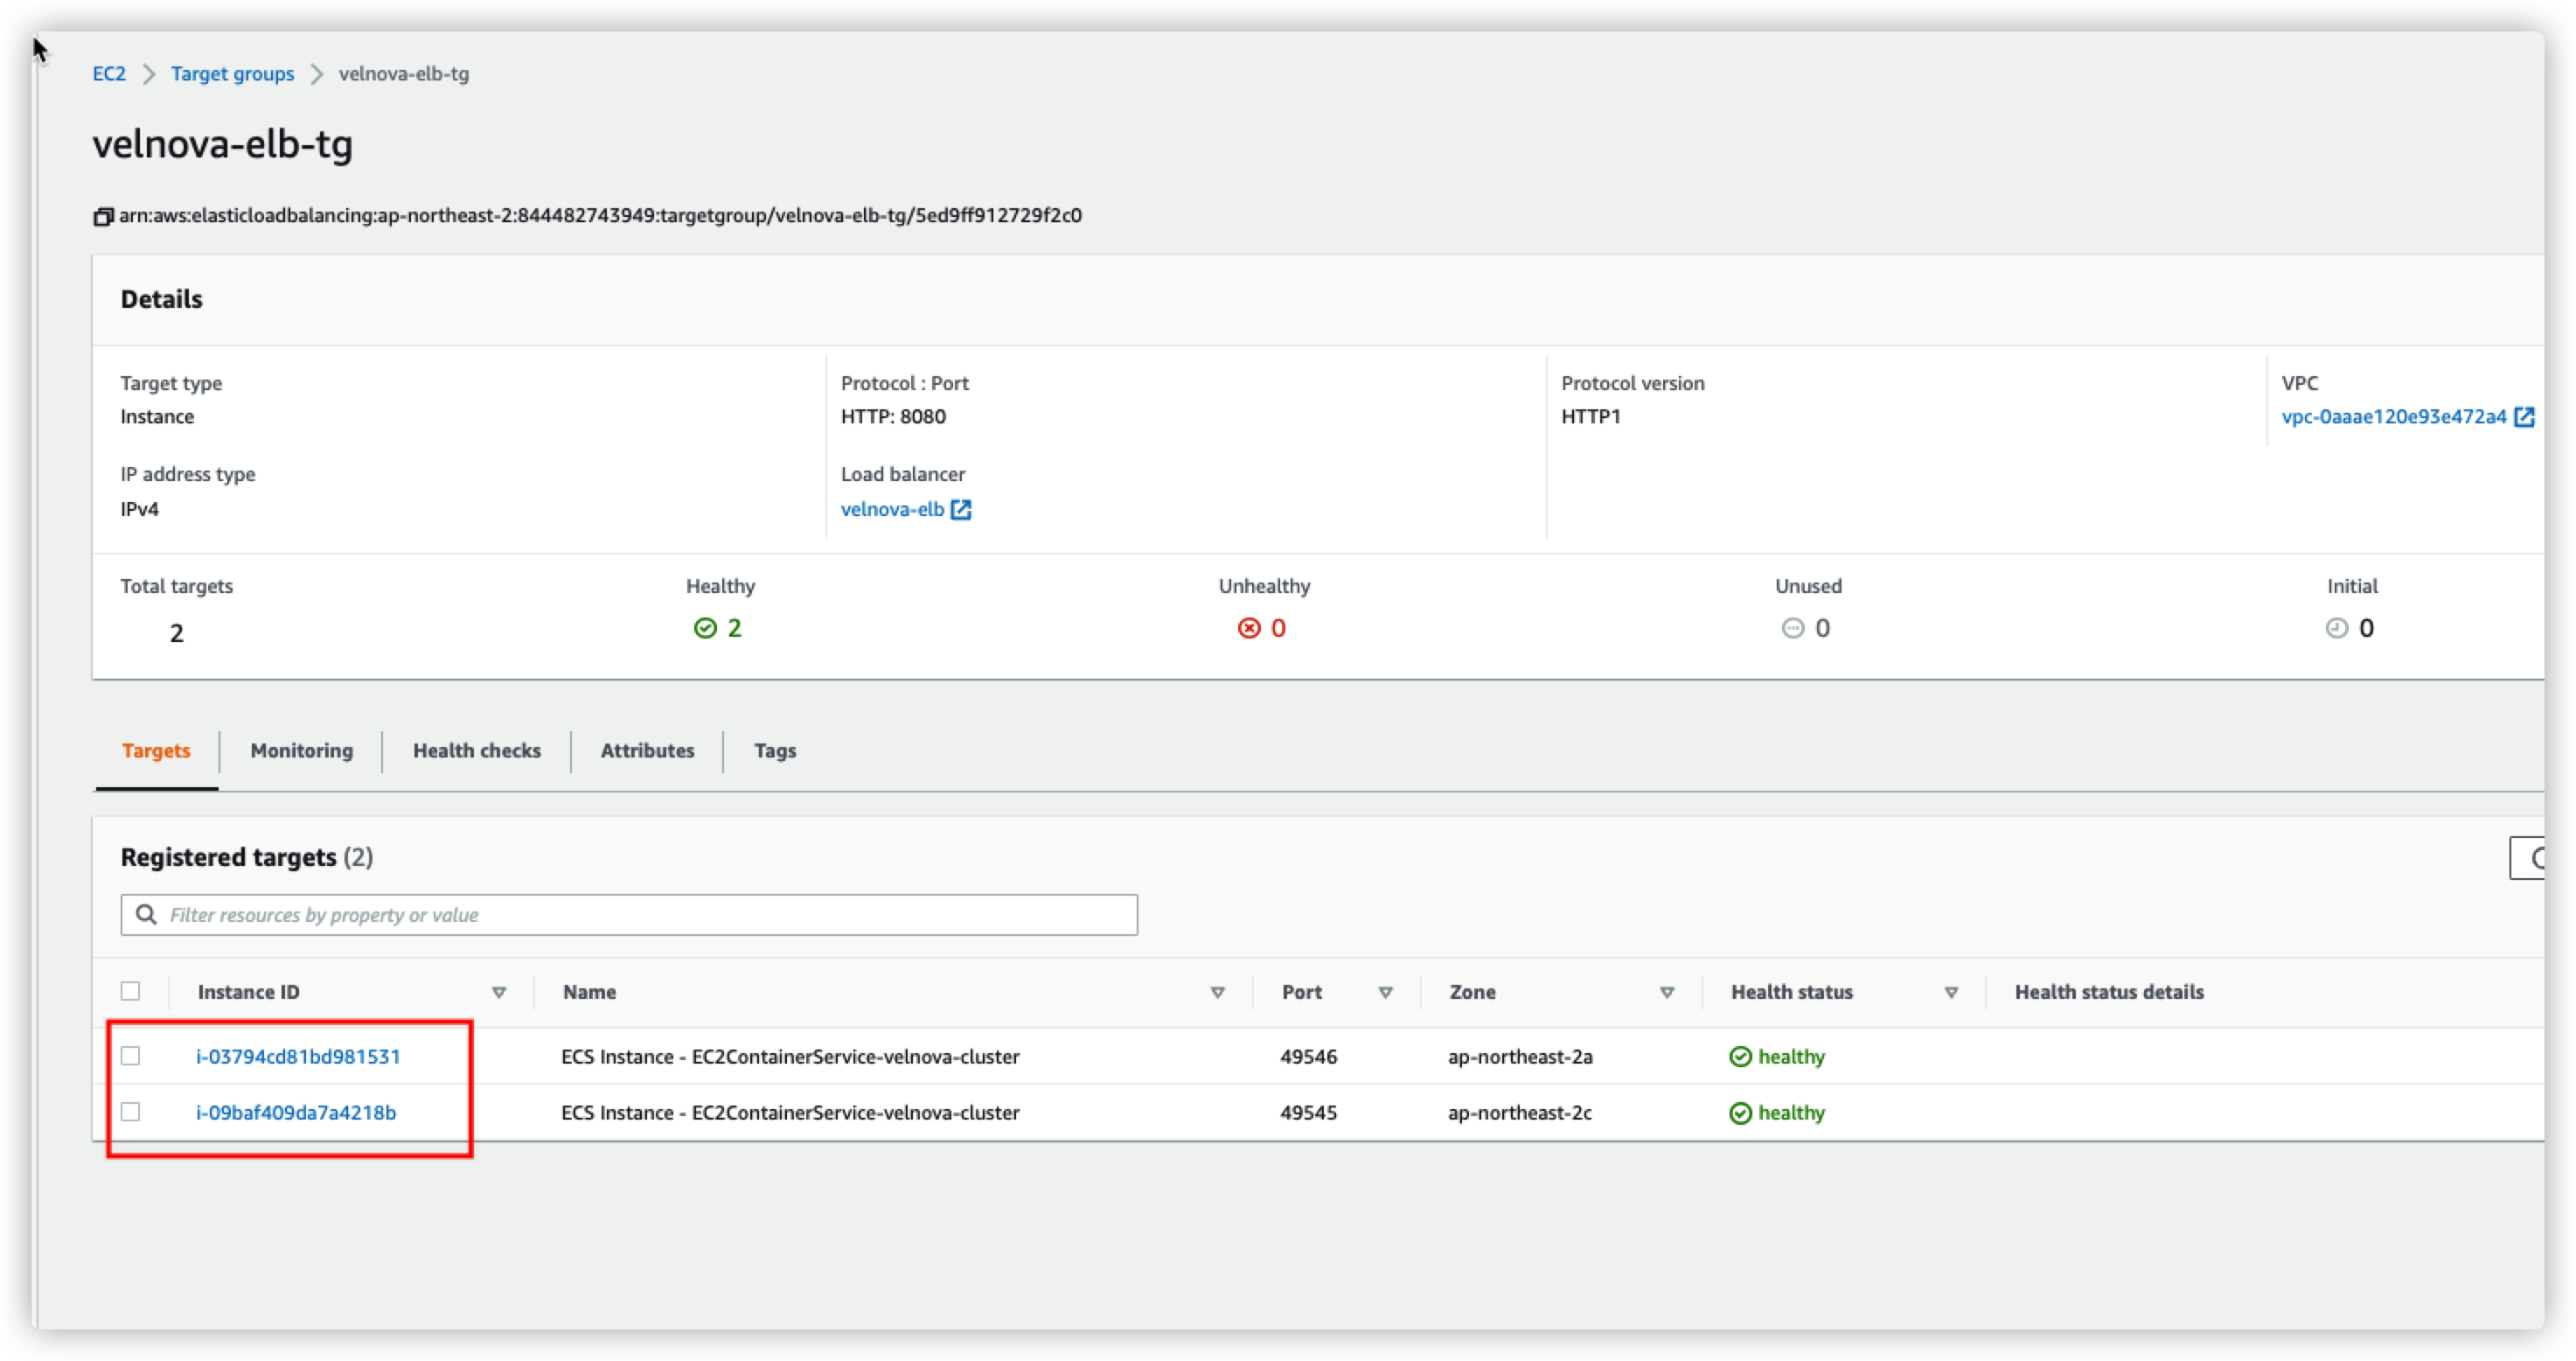This screenshot has width=2576, height=1361.
Task: Sort by Port column arrow
Action: click(1386, 992)
